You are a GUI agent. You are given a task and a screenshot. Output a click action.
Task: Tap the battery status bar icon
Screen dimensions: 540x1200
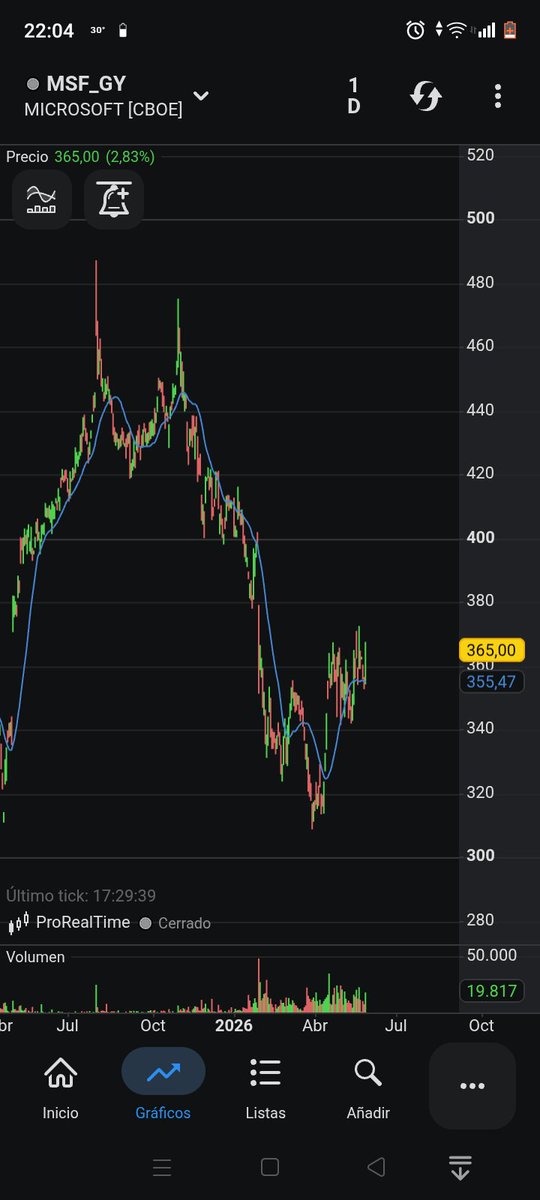click(510, 31)
